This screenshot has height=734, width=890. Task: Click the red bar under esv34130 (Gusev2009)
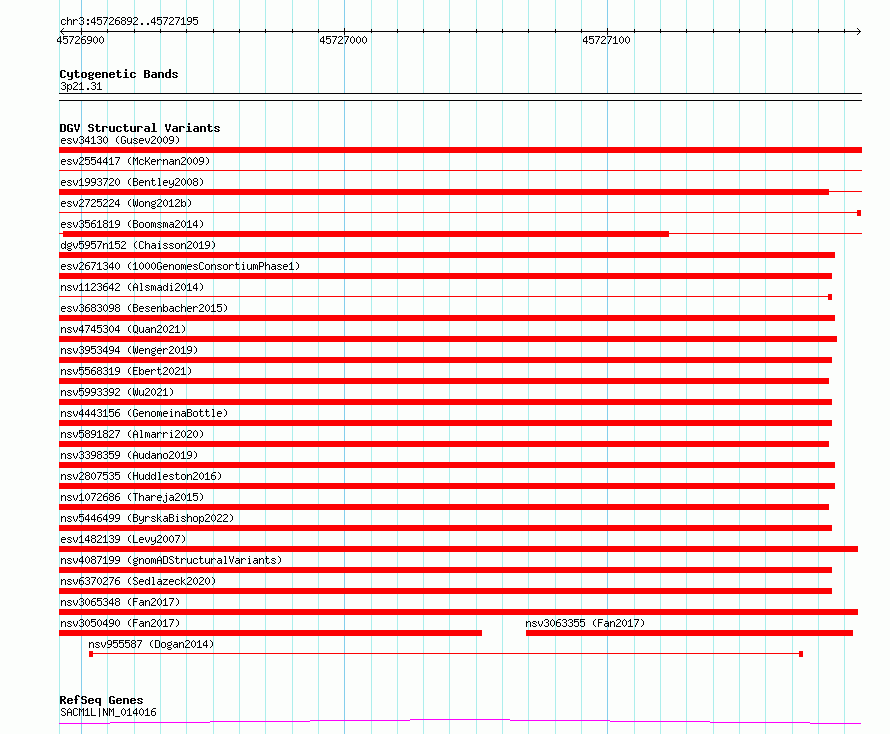pos(460,150)
